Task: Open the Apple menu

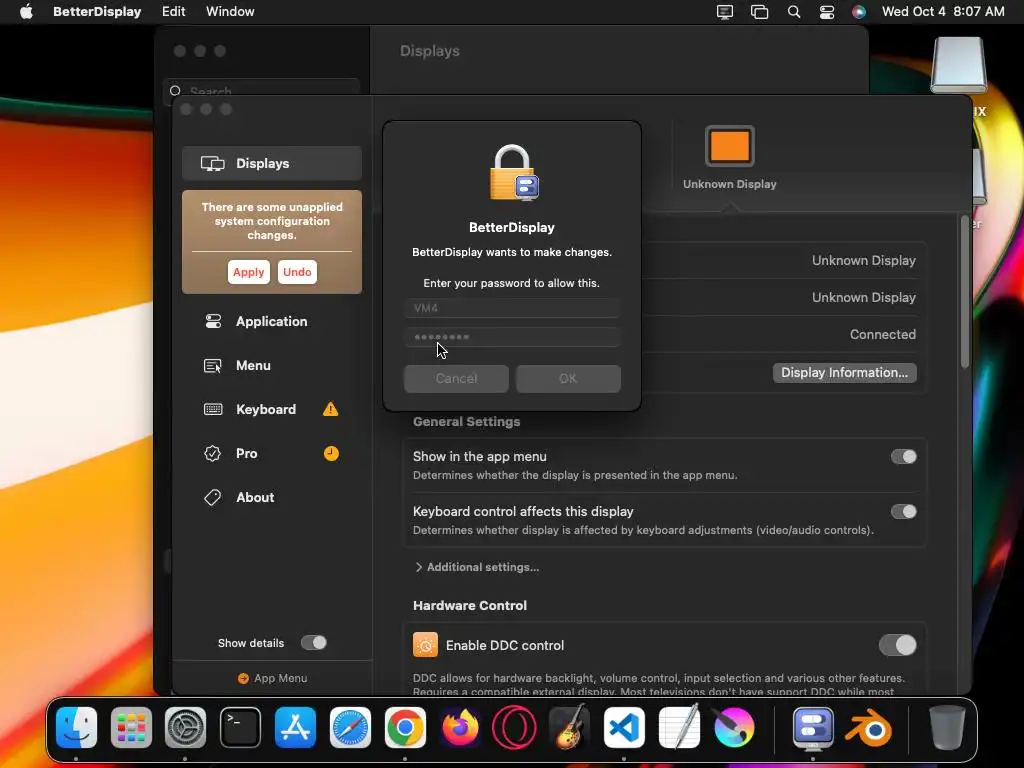Action: pyautogui.click(x=26, y=12)
